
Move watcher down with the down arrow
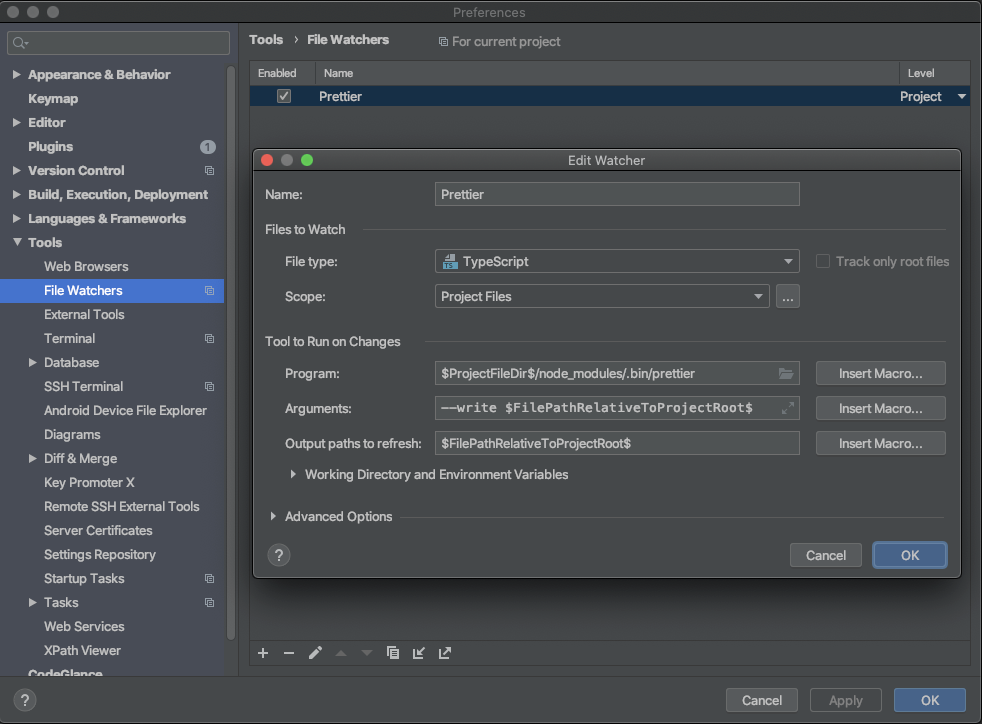(367, 653)
